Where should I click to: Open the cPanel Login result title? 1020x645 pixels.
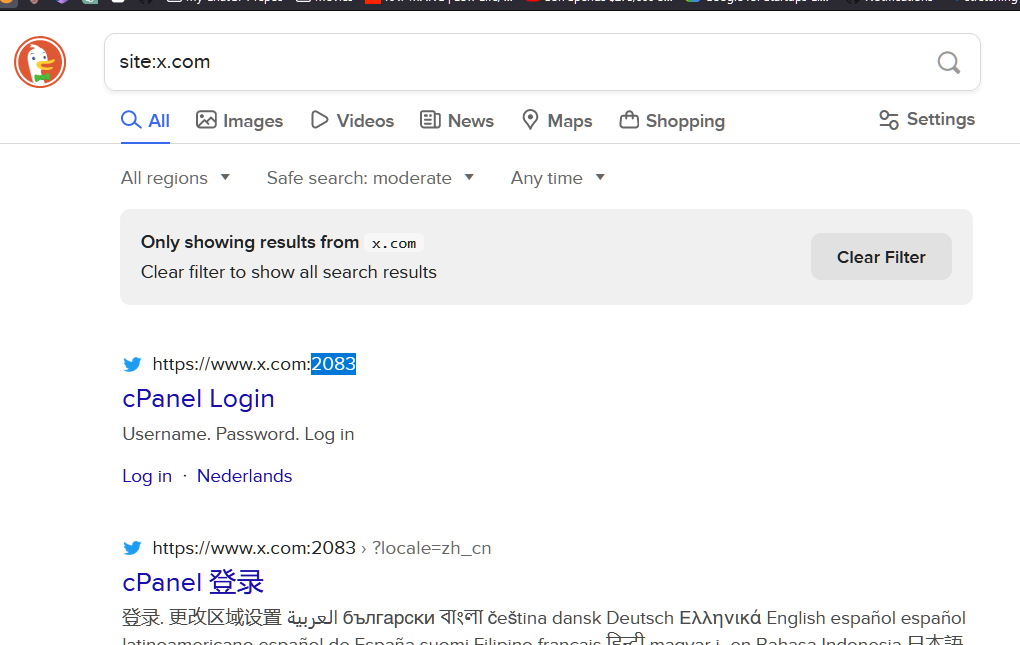198,399
